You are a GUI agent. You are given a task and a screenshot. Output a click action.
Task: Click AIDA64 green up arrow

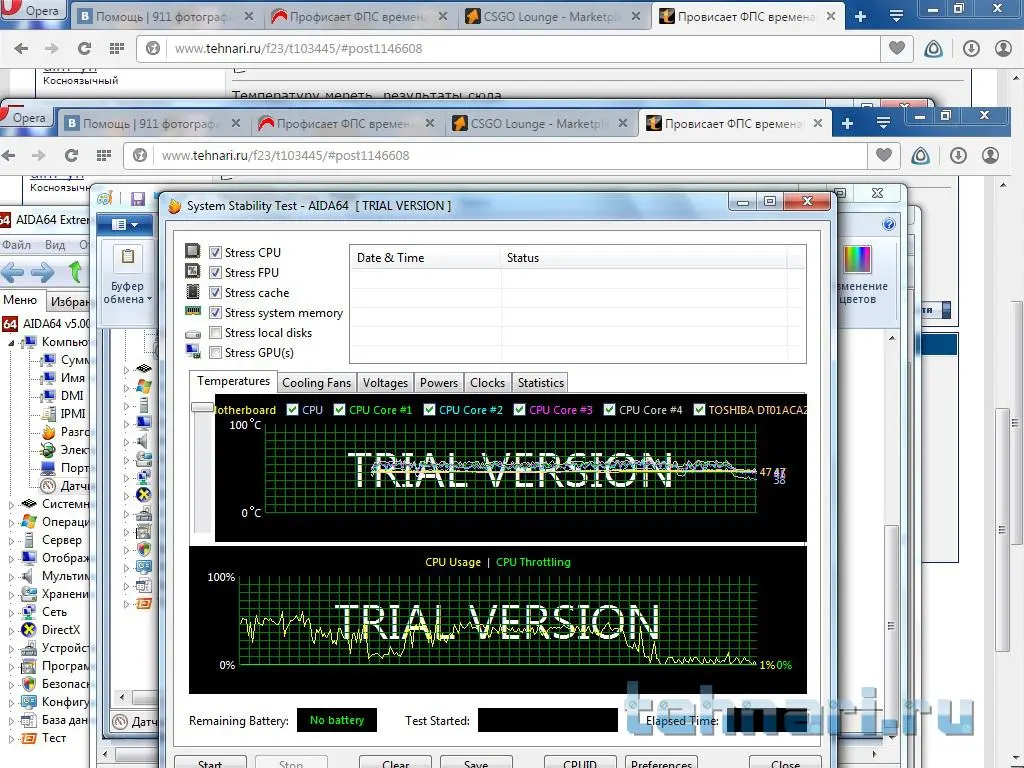(x=75, y=271)
